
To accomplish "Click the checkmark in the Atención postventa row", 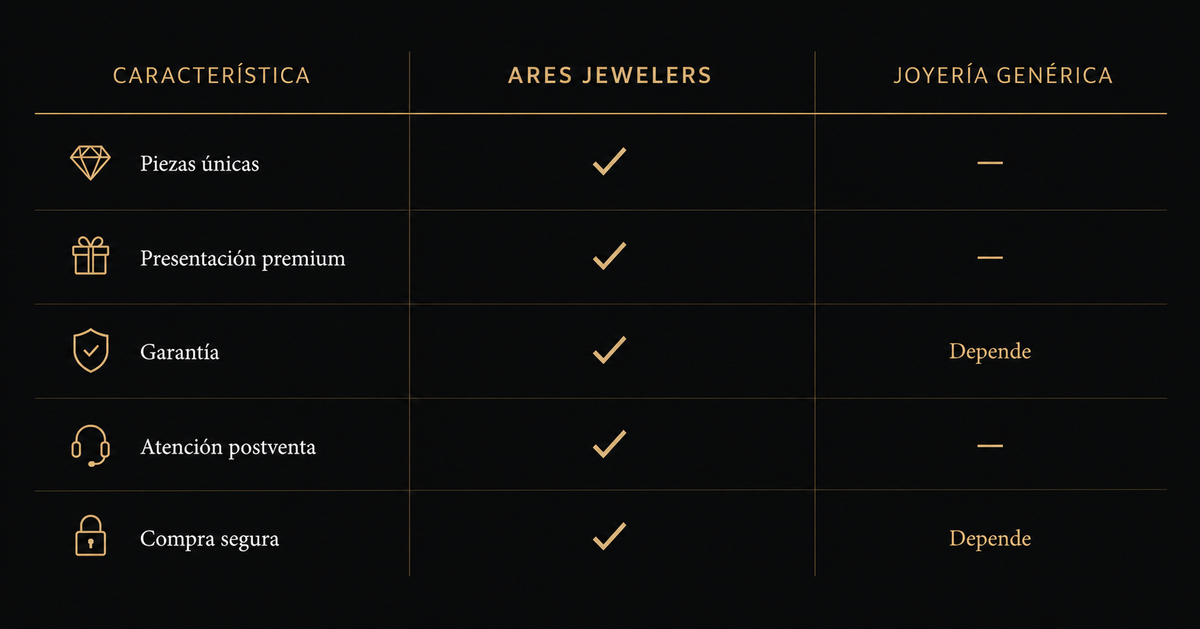I will pyautogui.click(x=609, y=443).
